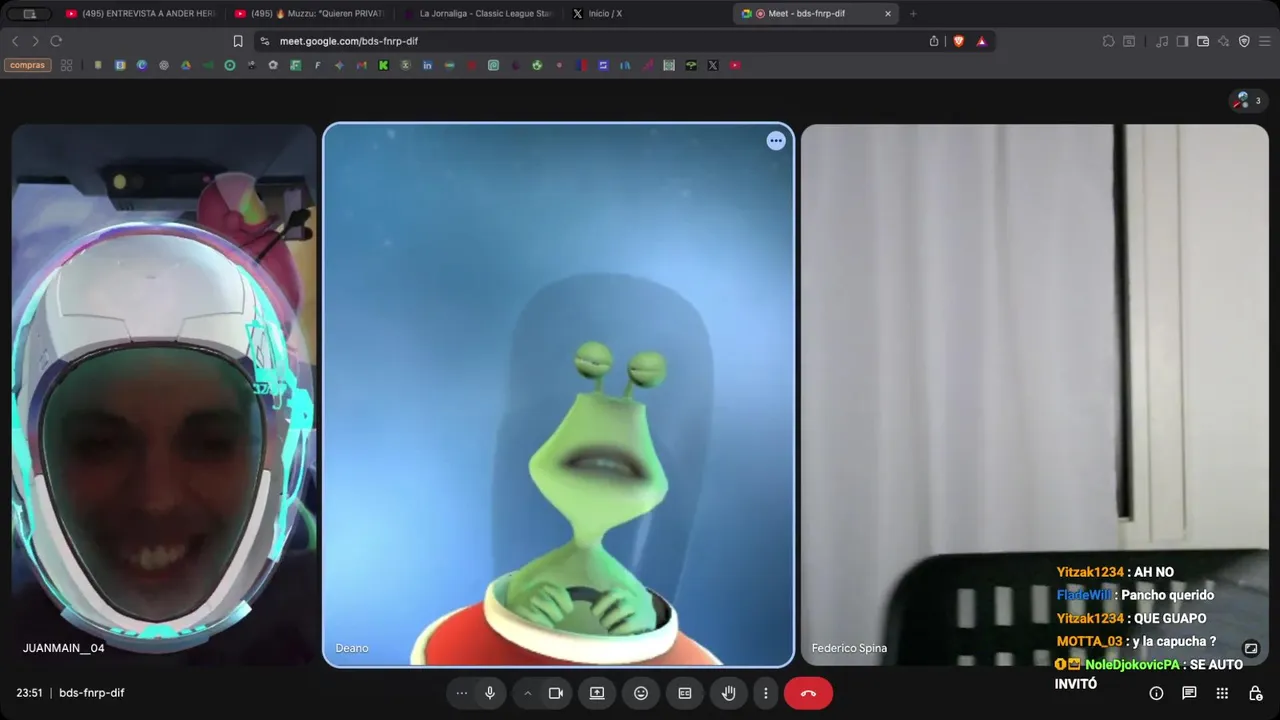Open YouTube bookmark at bar end
The image size is (1280, 720).
click(735, 65)
